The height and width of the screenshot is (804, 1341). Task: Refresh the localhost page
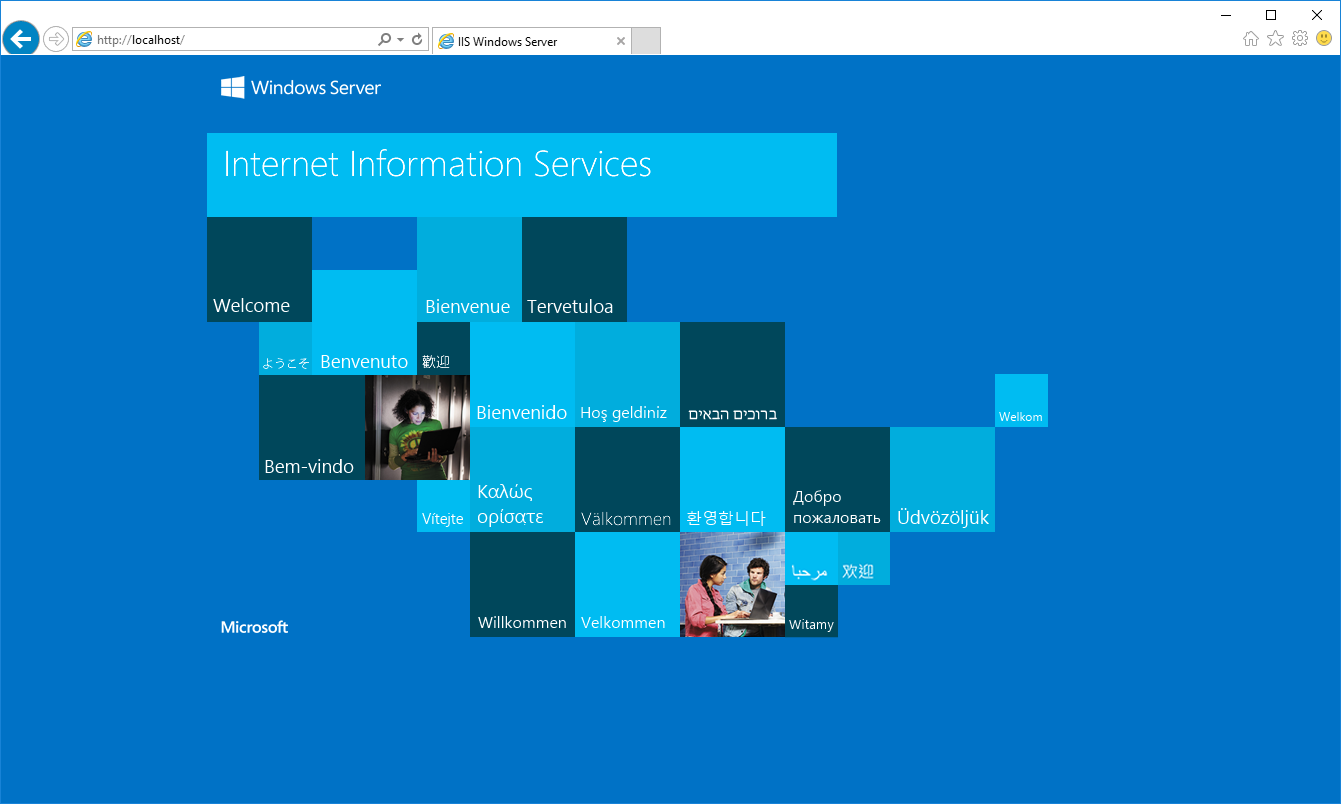(417, 40)
